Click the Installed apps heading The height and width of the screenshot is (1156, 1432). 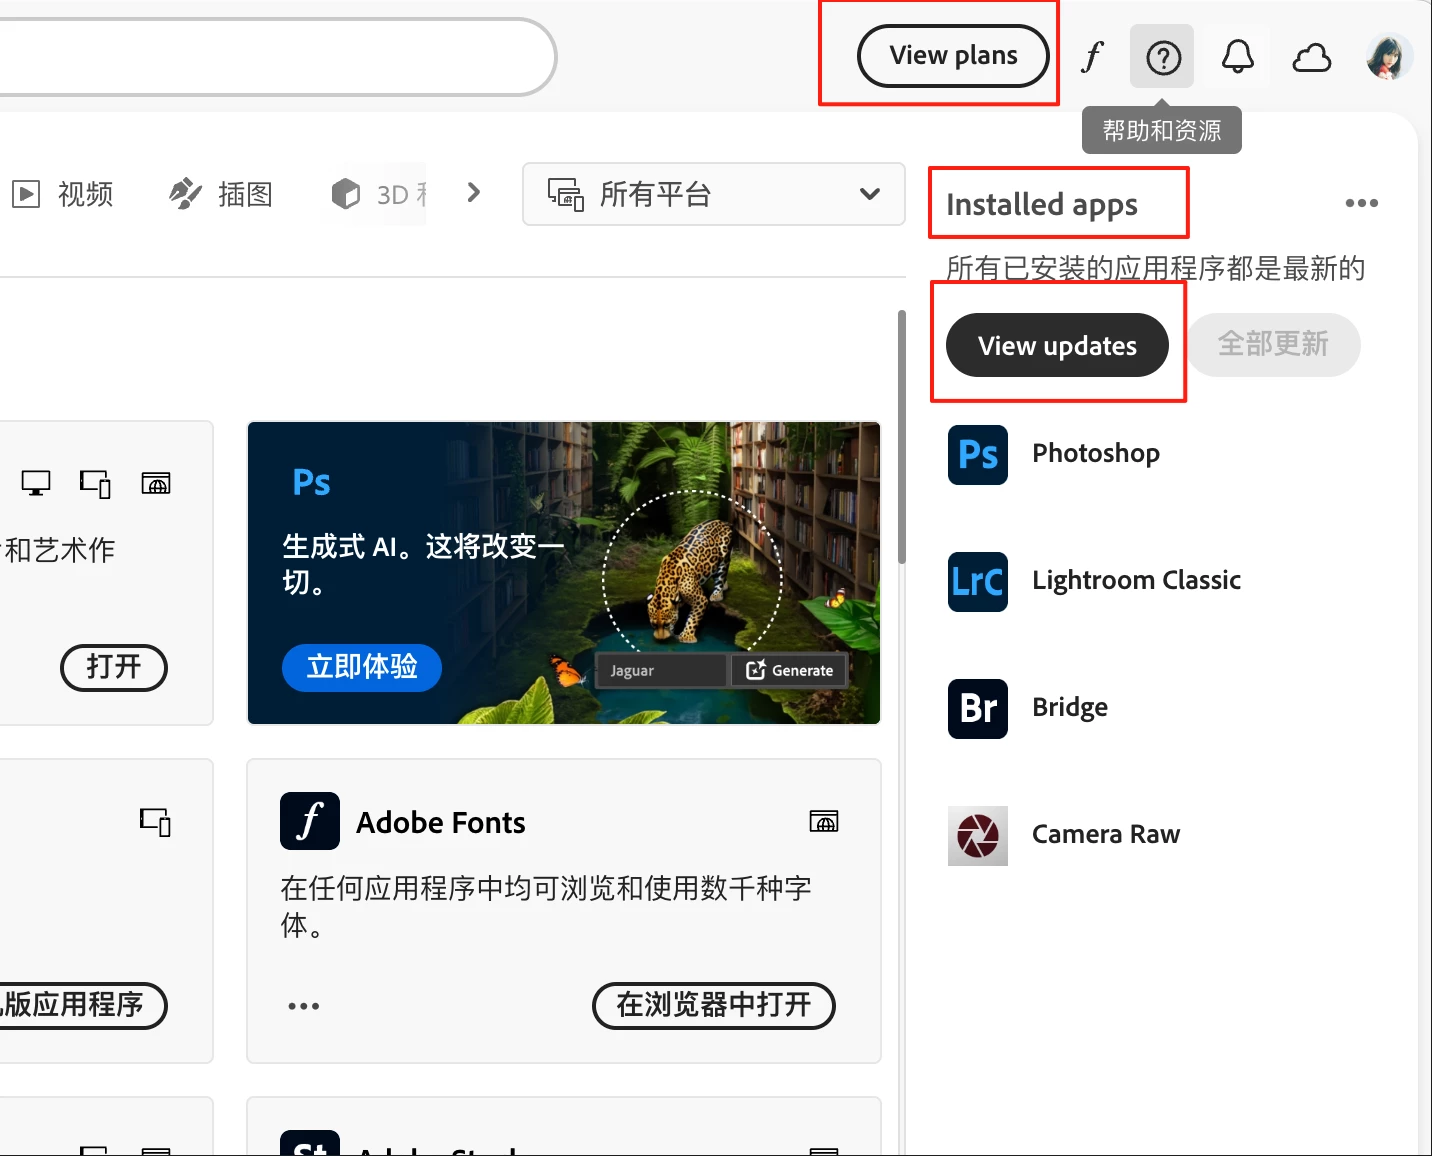(x=1042, y=204)
